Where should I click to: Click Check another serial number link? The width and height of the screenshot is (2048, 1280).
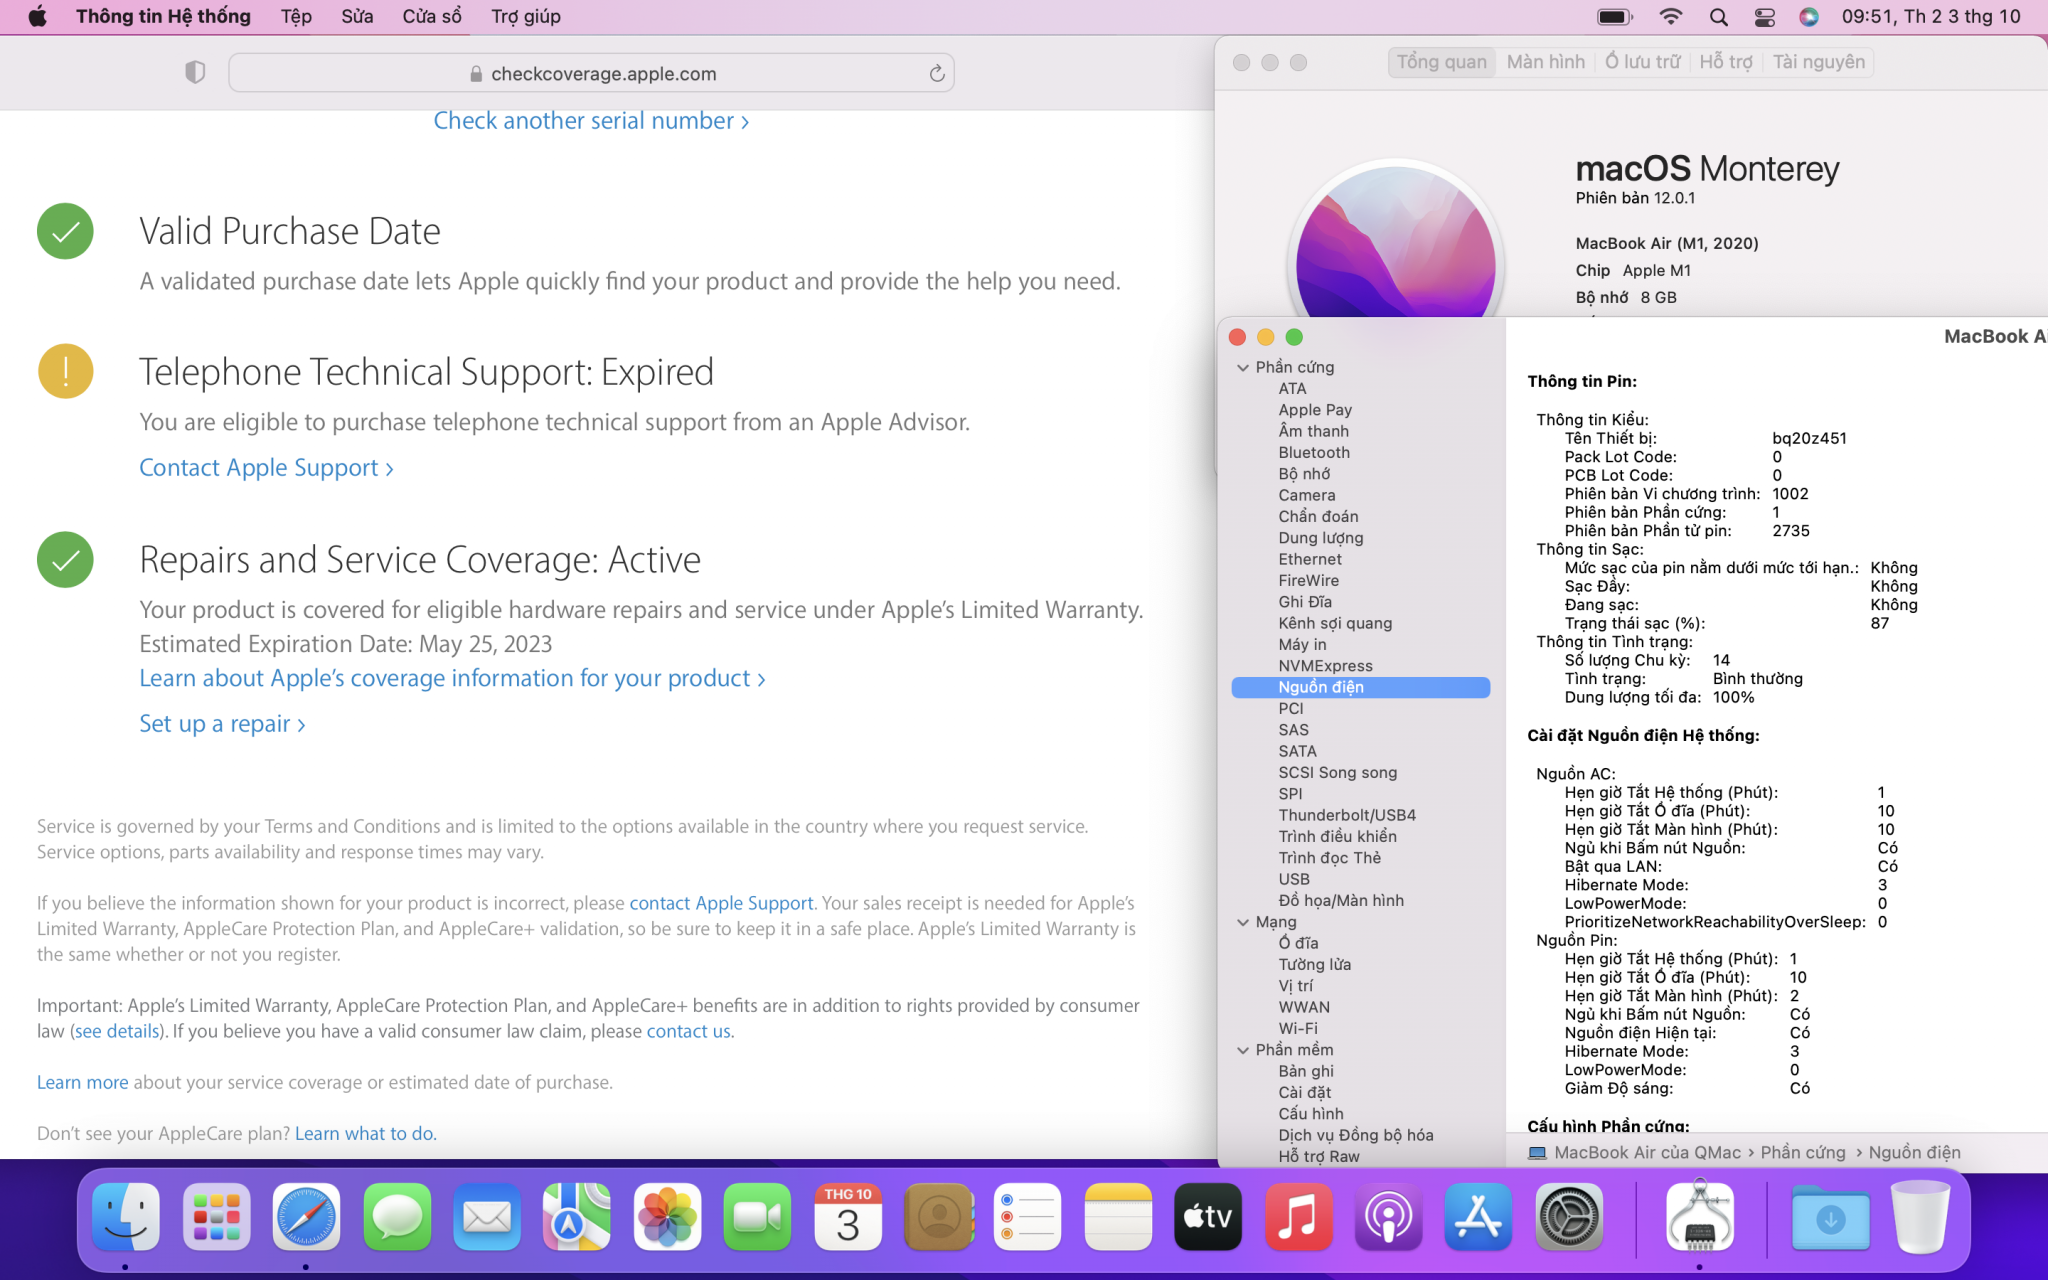[591, 121]
